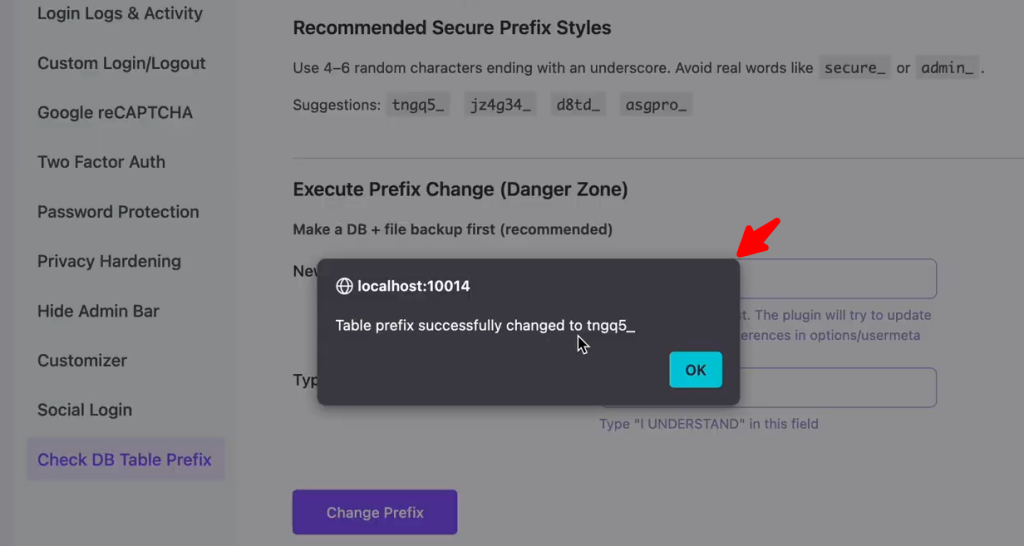Click the red arrow annotation
Viewport: 1024px width, 546px height.
pos(758,236)
